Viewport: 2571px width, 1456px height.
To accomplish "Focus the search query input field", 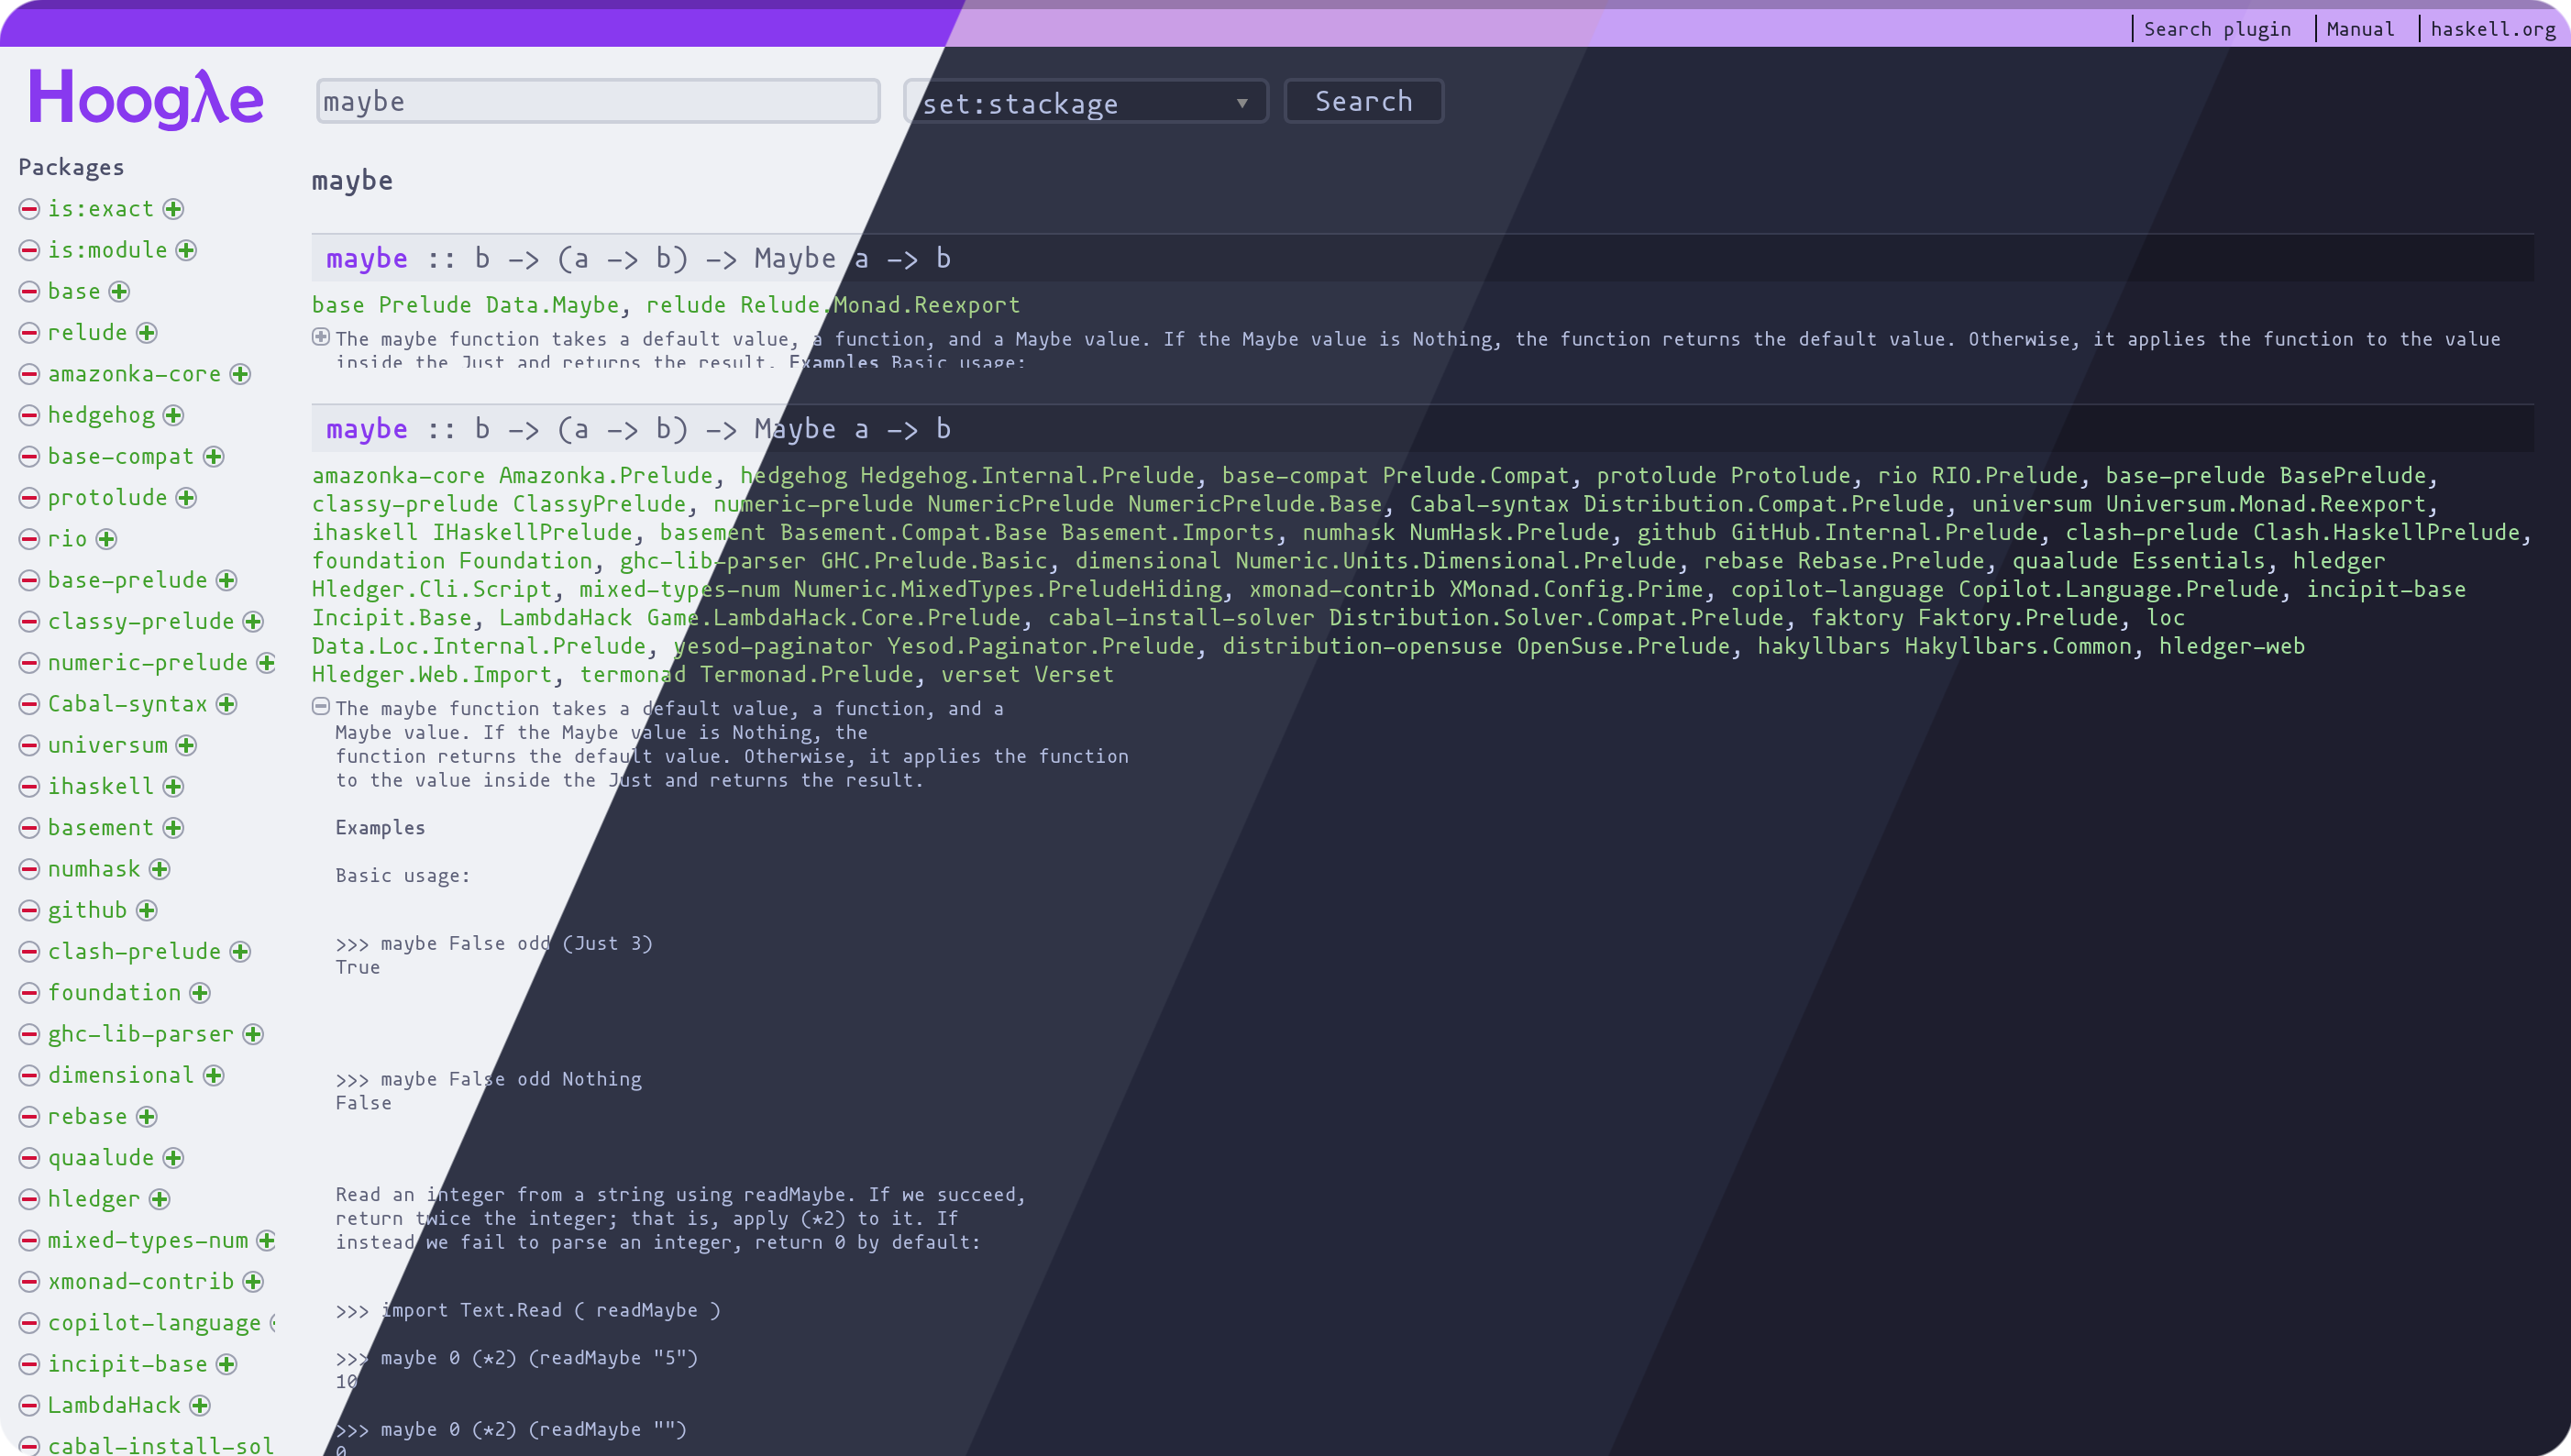I will (x=598, y=101).
